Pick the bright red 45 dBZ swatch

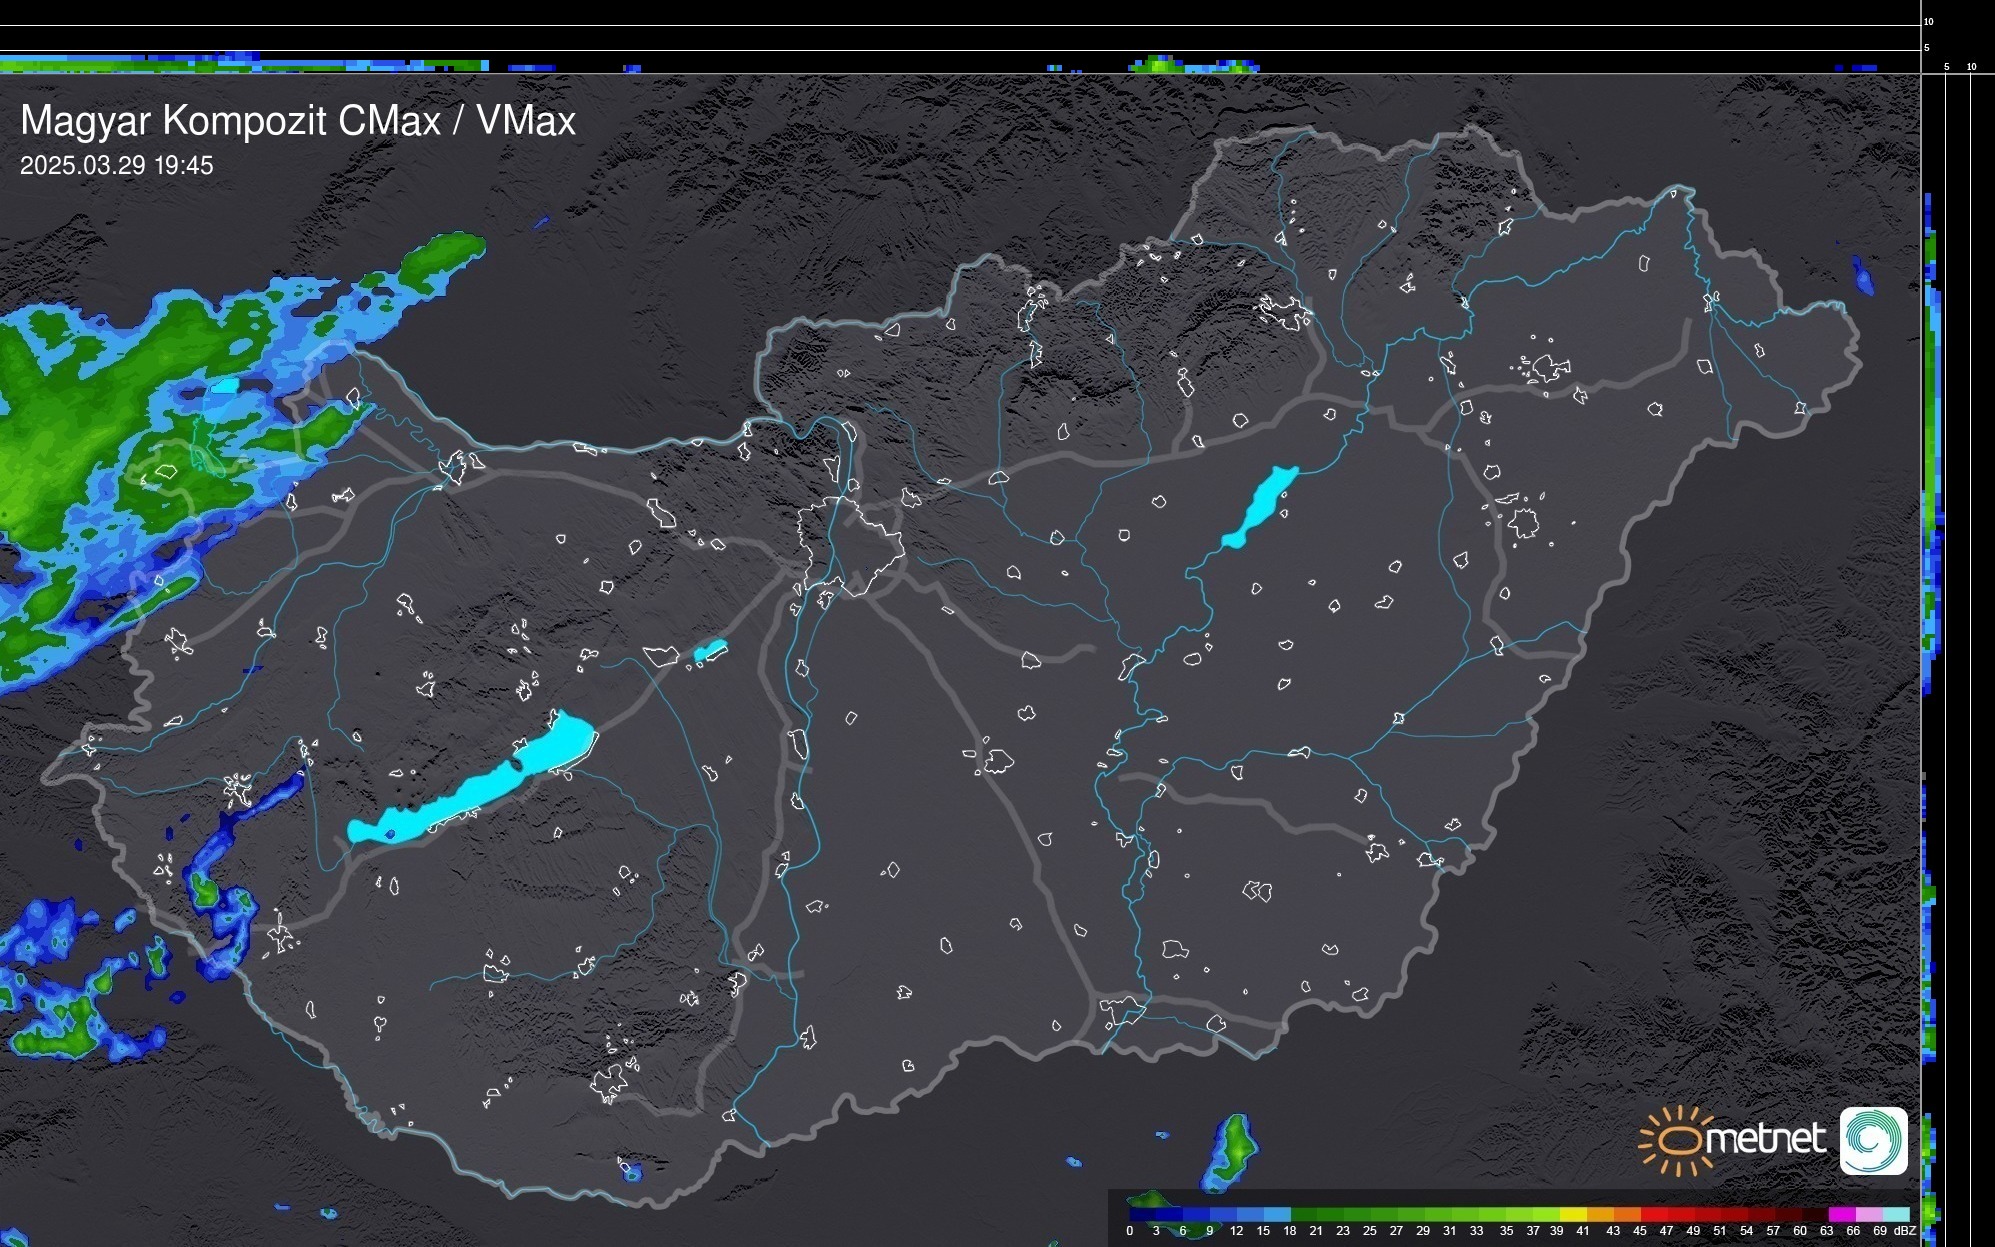pyautogui.click(x=1654, y=1214)
